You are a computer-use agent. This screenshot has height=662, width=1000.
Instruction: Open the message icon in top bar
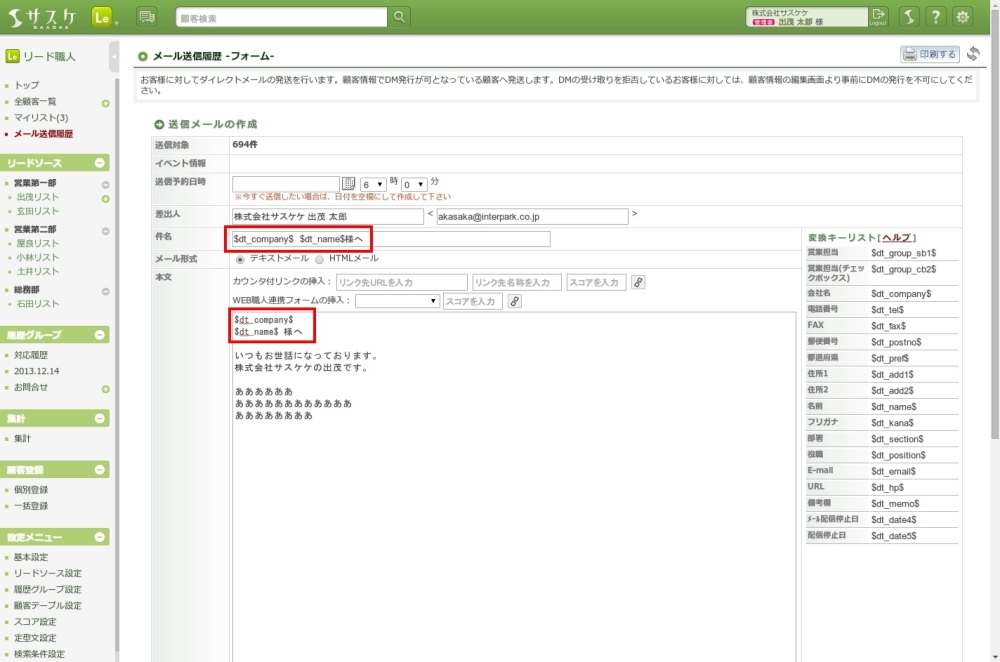pyautogui.click(x=147, y=17)
